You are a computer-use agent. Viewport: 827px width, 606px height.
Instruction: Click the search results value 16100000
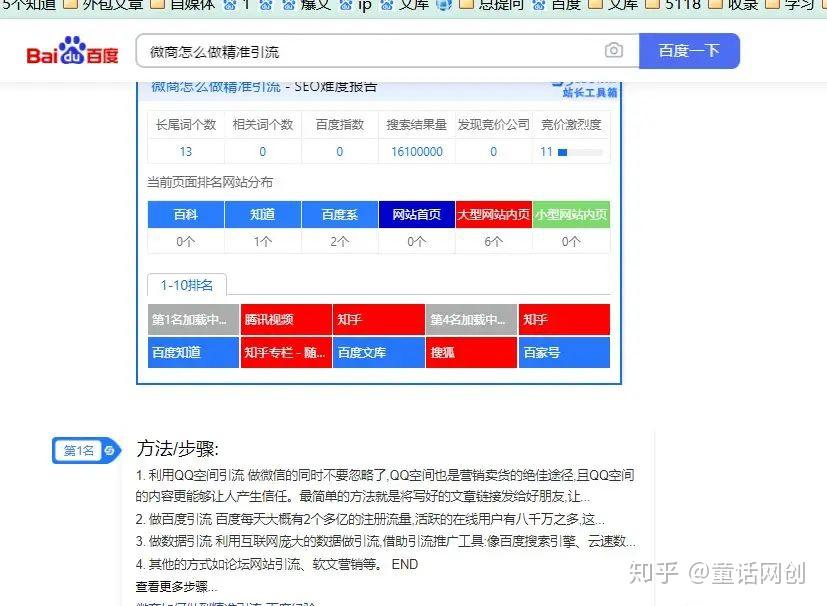click(417, 152)
